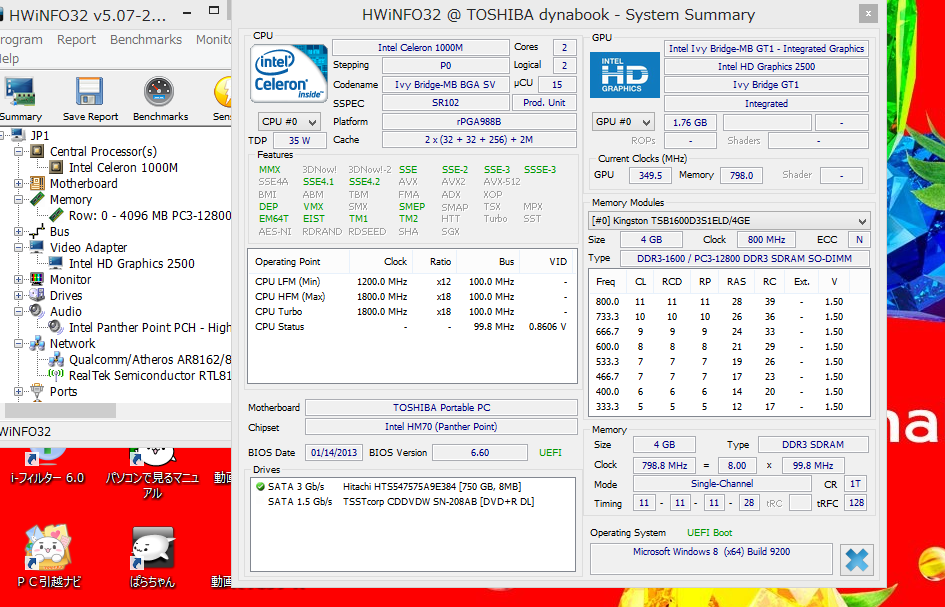This screenshot has width=945, height=607.
Task: Open the Benchmarks menu
Action: (x=146, y=40)
